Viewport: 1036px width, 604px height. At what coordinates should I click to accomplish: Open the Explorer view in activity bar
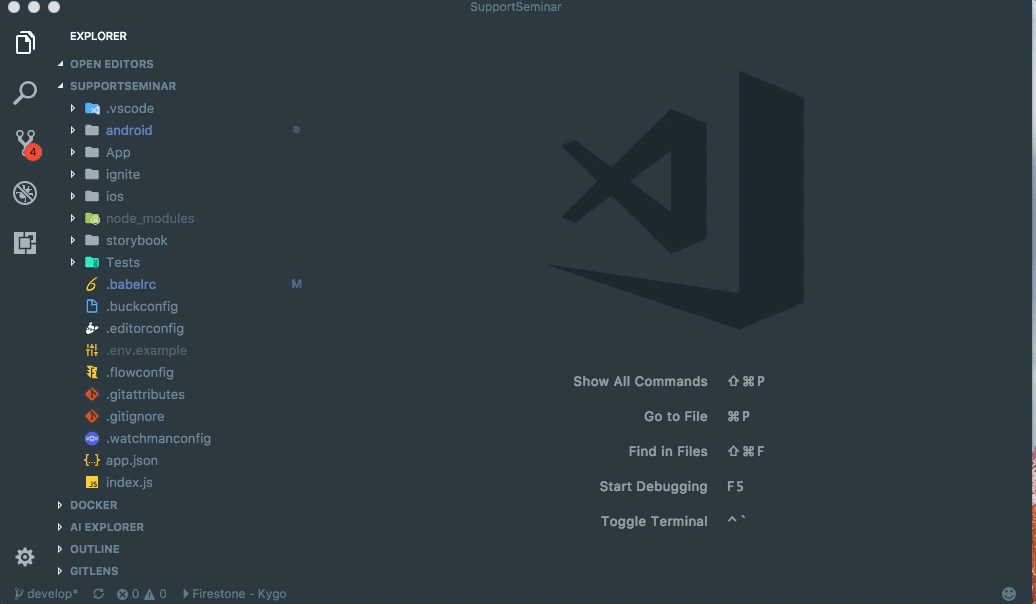click(25, 43)
